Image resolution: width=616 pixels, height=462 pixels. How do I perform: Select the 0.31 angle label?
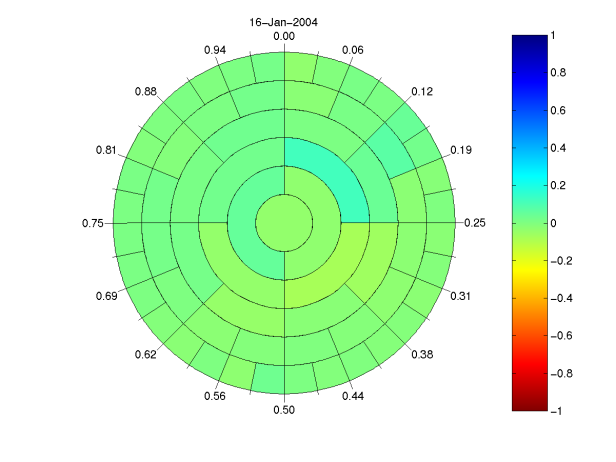(460, 296)
